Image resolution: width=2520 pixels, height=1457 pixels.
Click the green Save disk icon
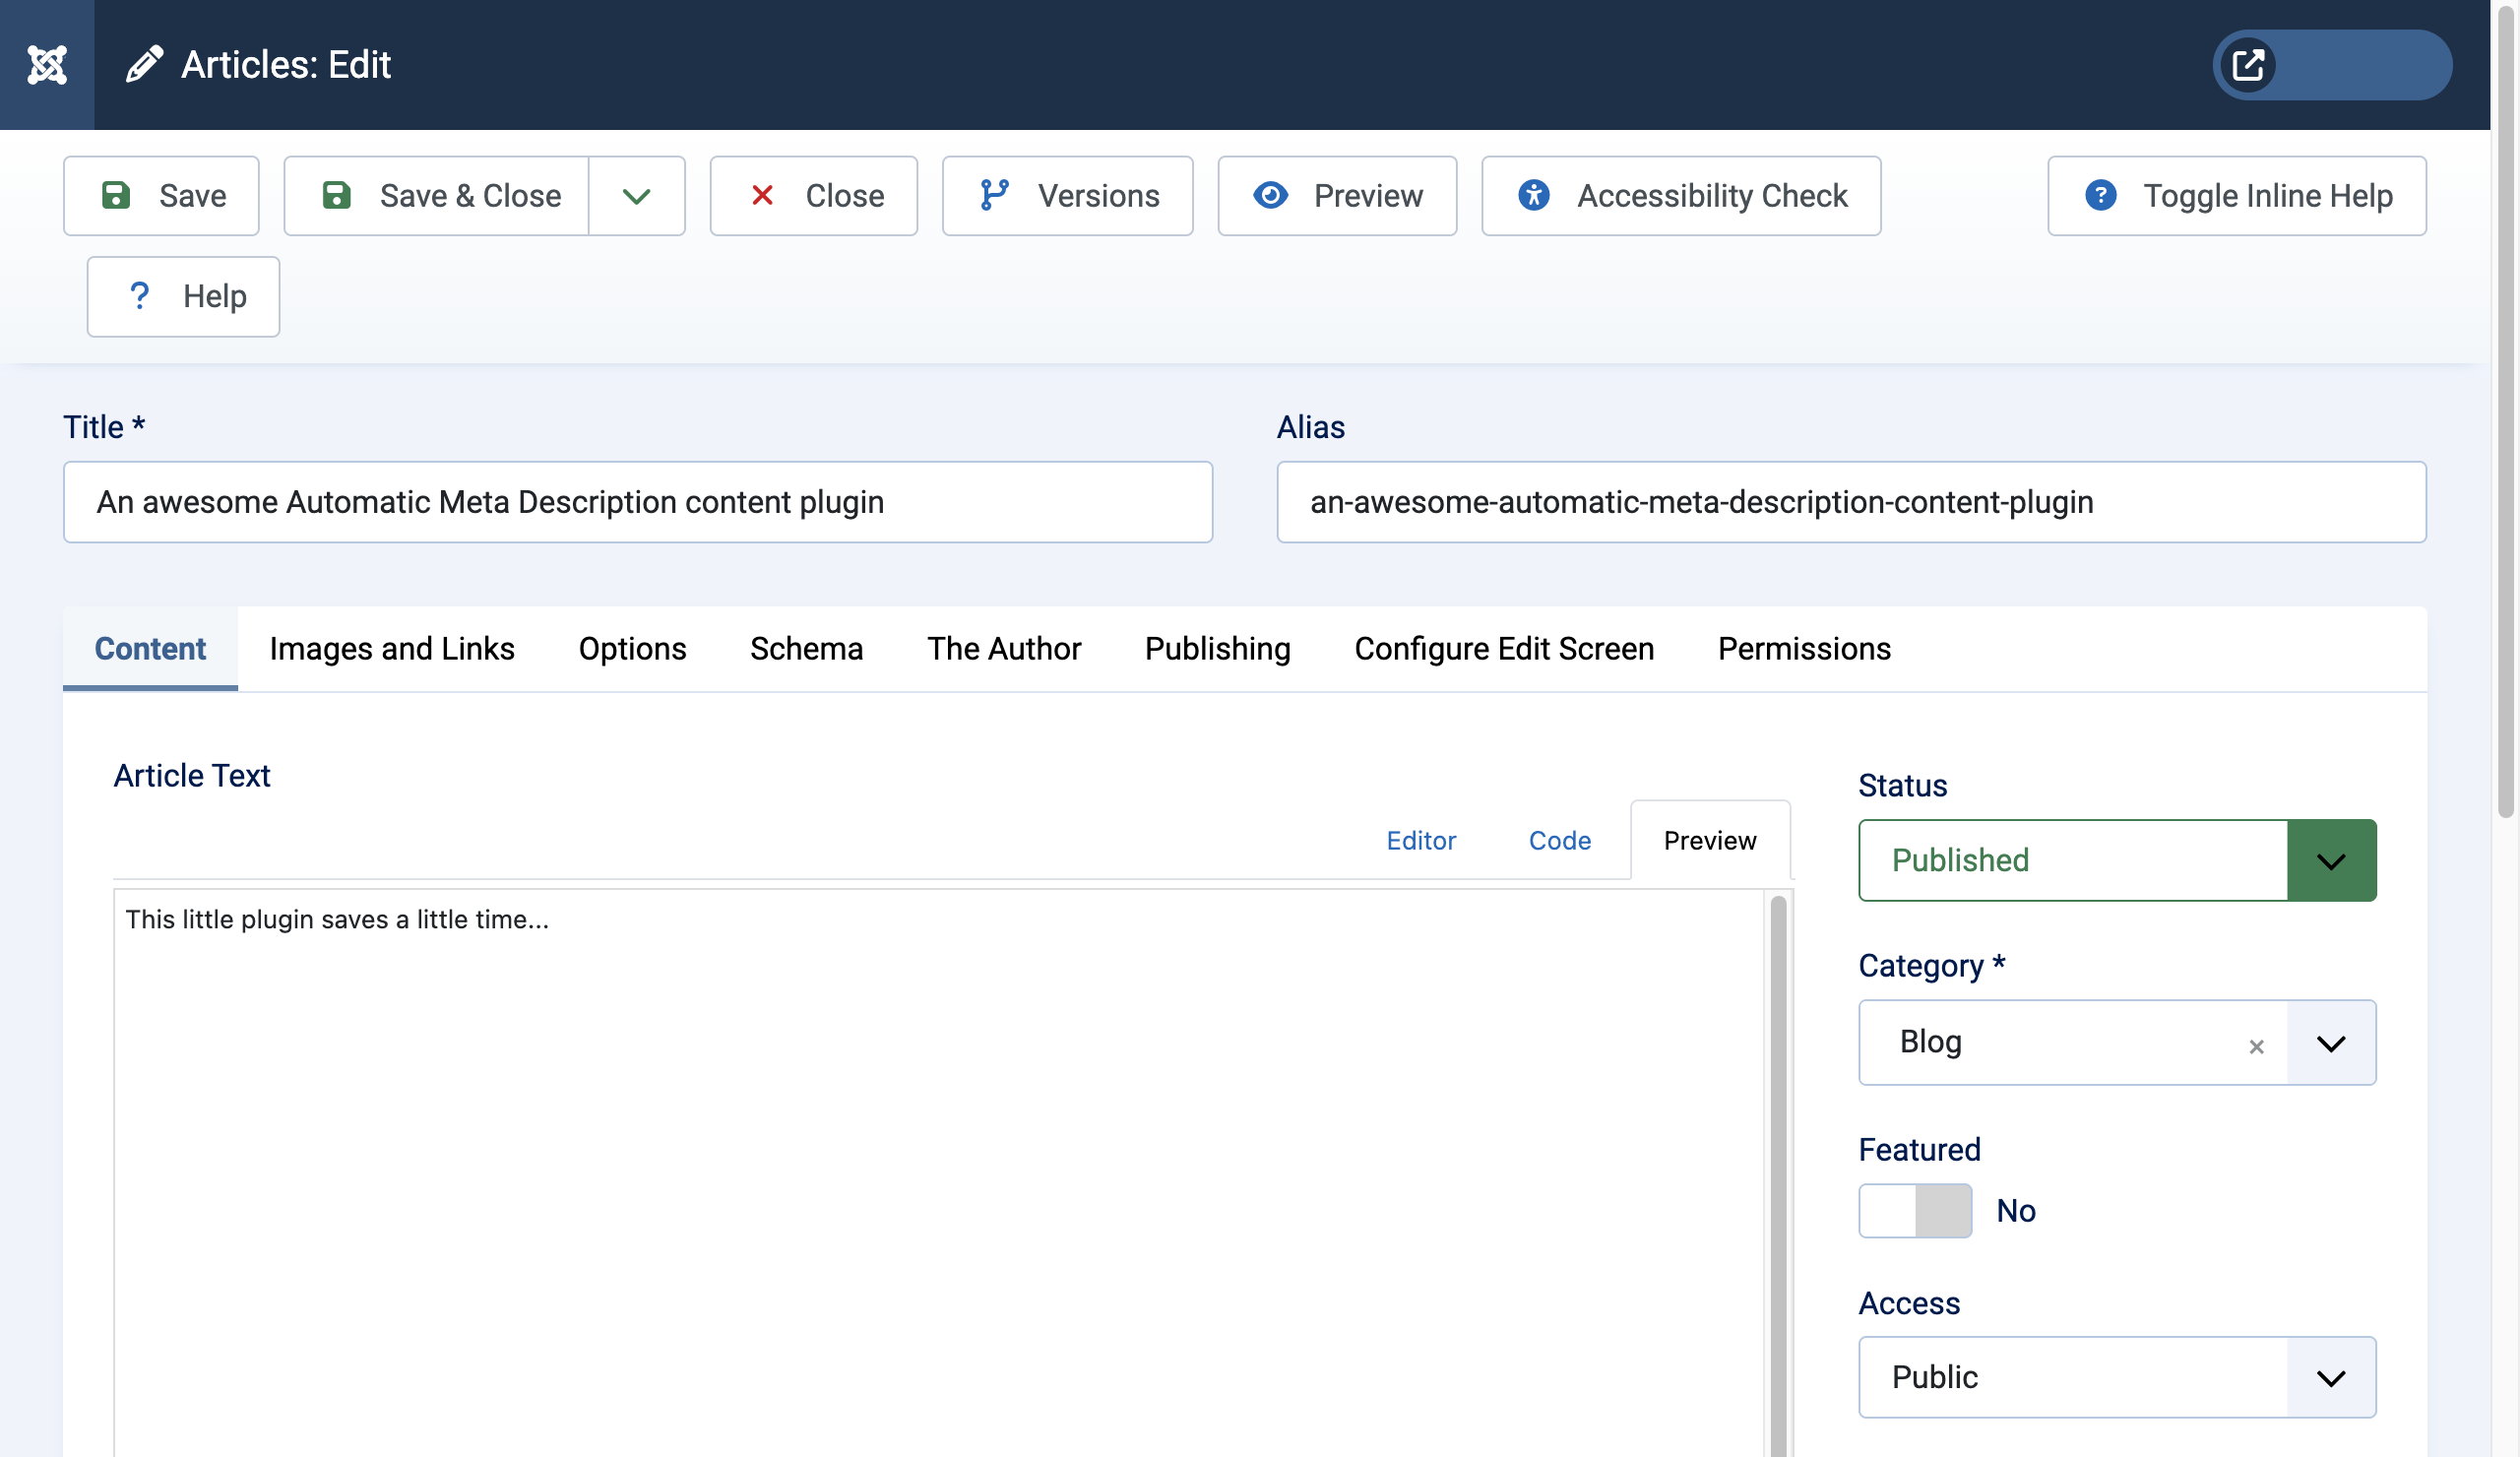[116, 195]
